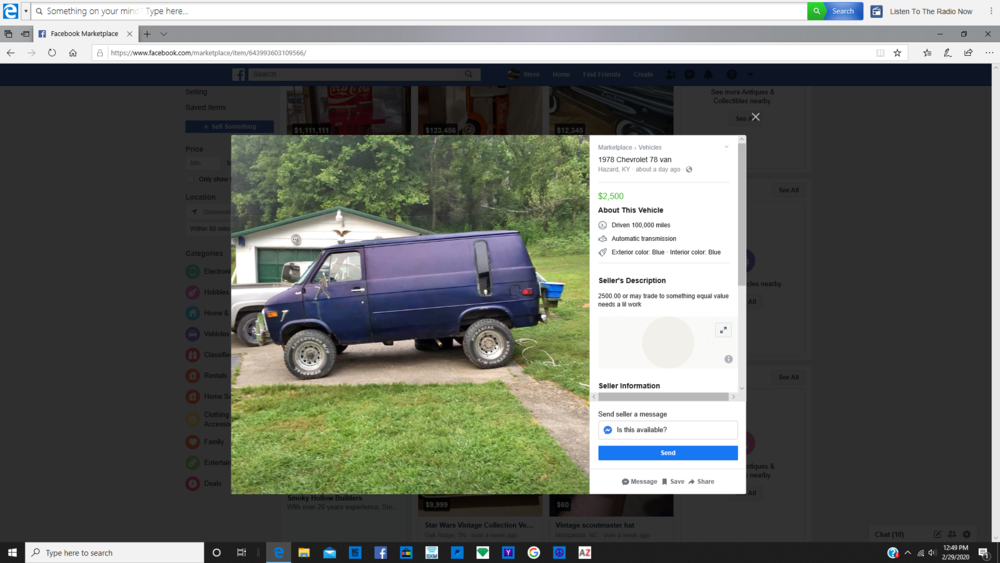Go to browser home page
Screen dimensions: 1000x563
[x=73, y=53]
